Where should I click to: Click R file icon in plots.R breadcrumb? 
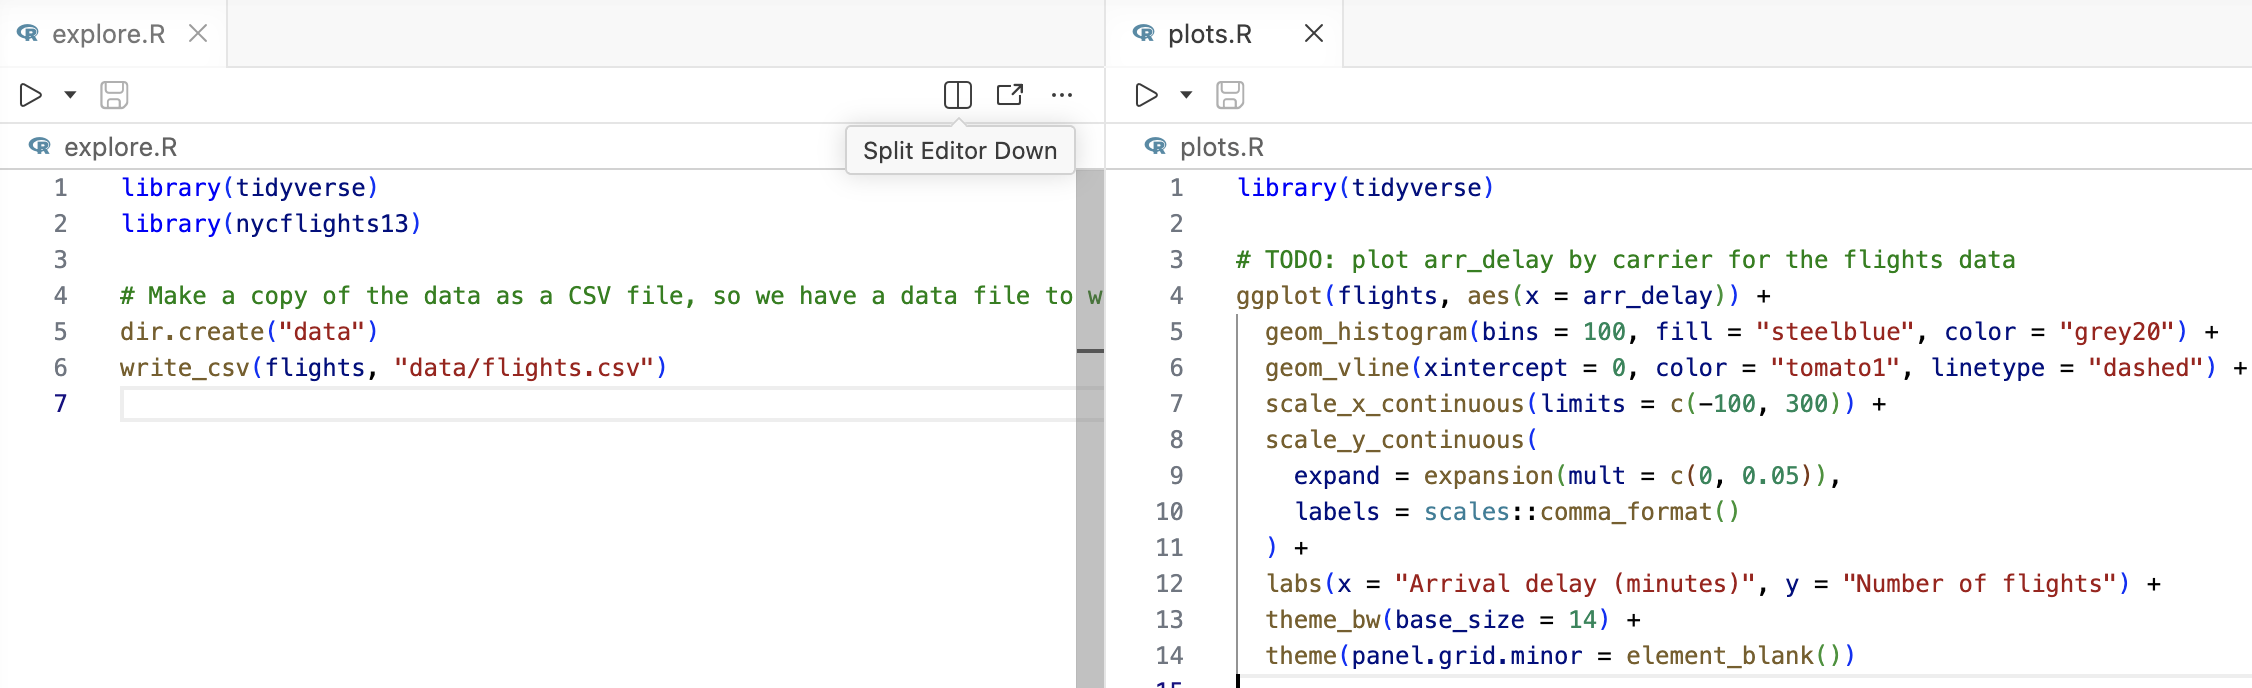click(1156, 146)
